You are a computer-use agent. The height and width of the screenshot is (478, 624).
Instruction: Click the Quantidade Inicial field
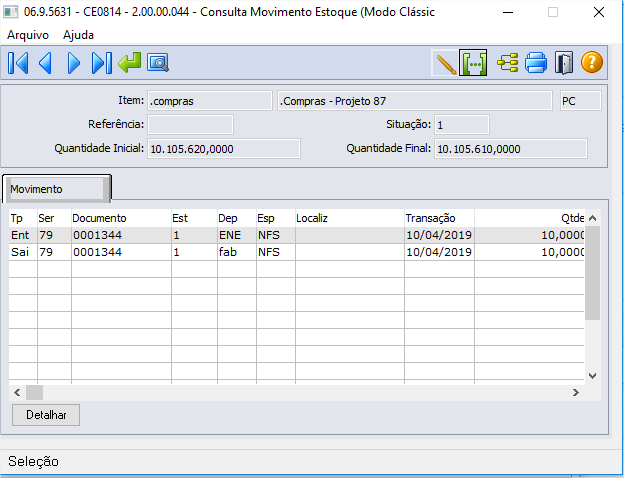pyautogui.click(x=224, y=149)
